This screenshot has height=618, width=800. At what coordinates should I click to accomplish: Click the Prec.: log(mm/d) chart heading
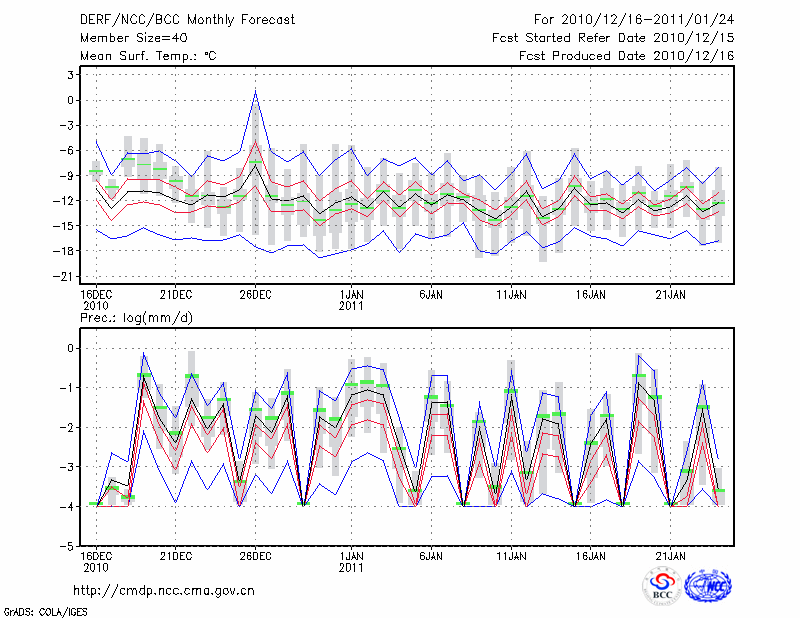tap(135, 317)
